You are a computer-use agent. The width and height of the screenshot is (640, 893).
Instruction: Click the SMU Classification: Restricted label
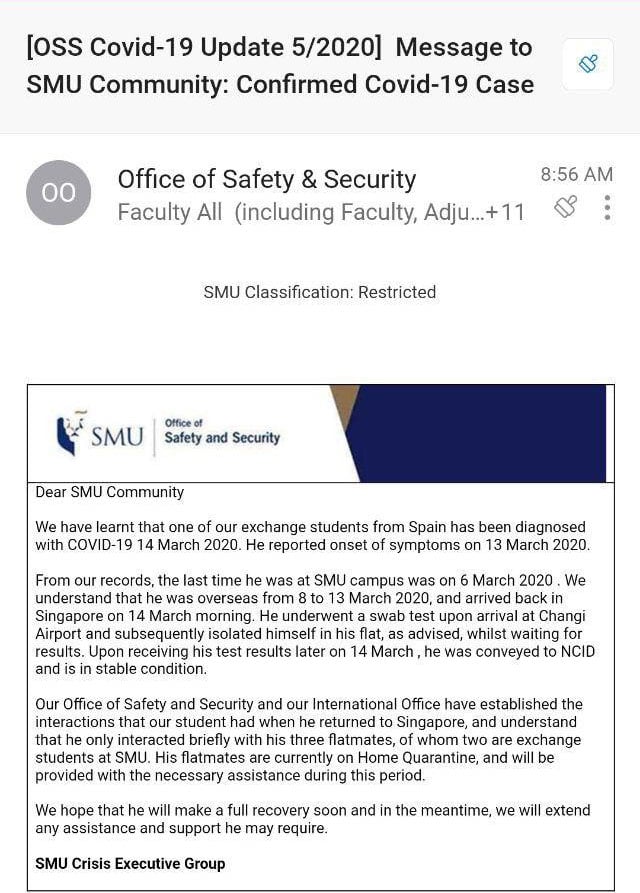320,292
